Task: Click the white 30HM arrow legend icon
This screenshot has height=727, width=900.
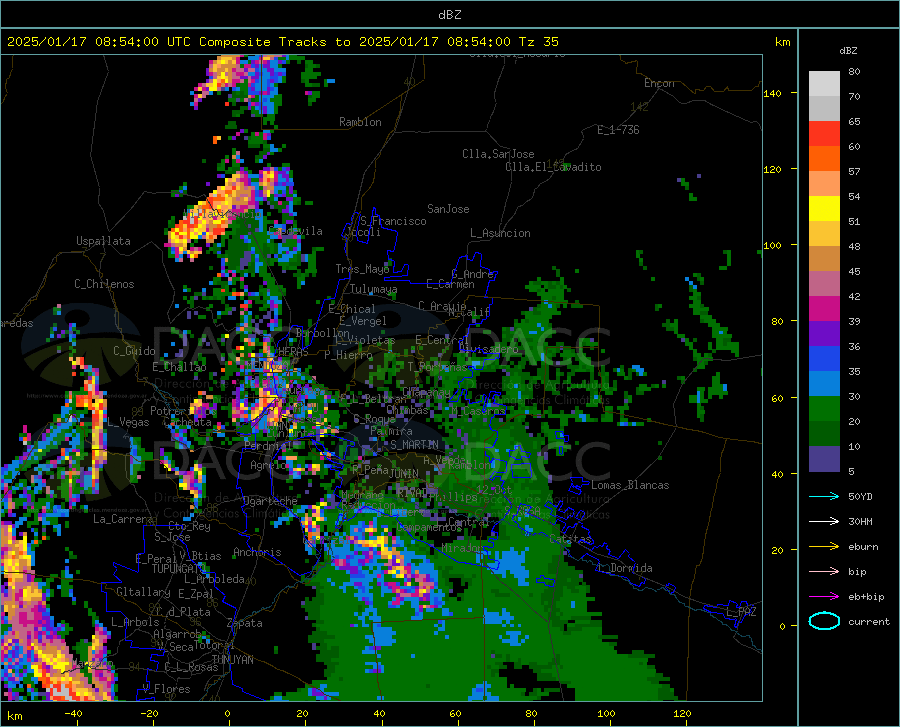Action: click(824, 522)
